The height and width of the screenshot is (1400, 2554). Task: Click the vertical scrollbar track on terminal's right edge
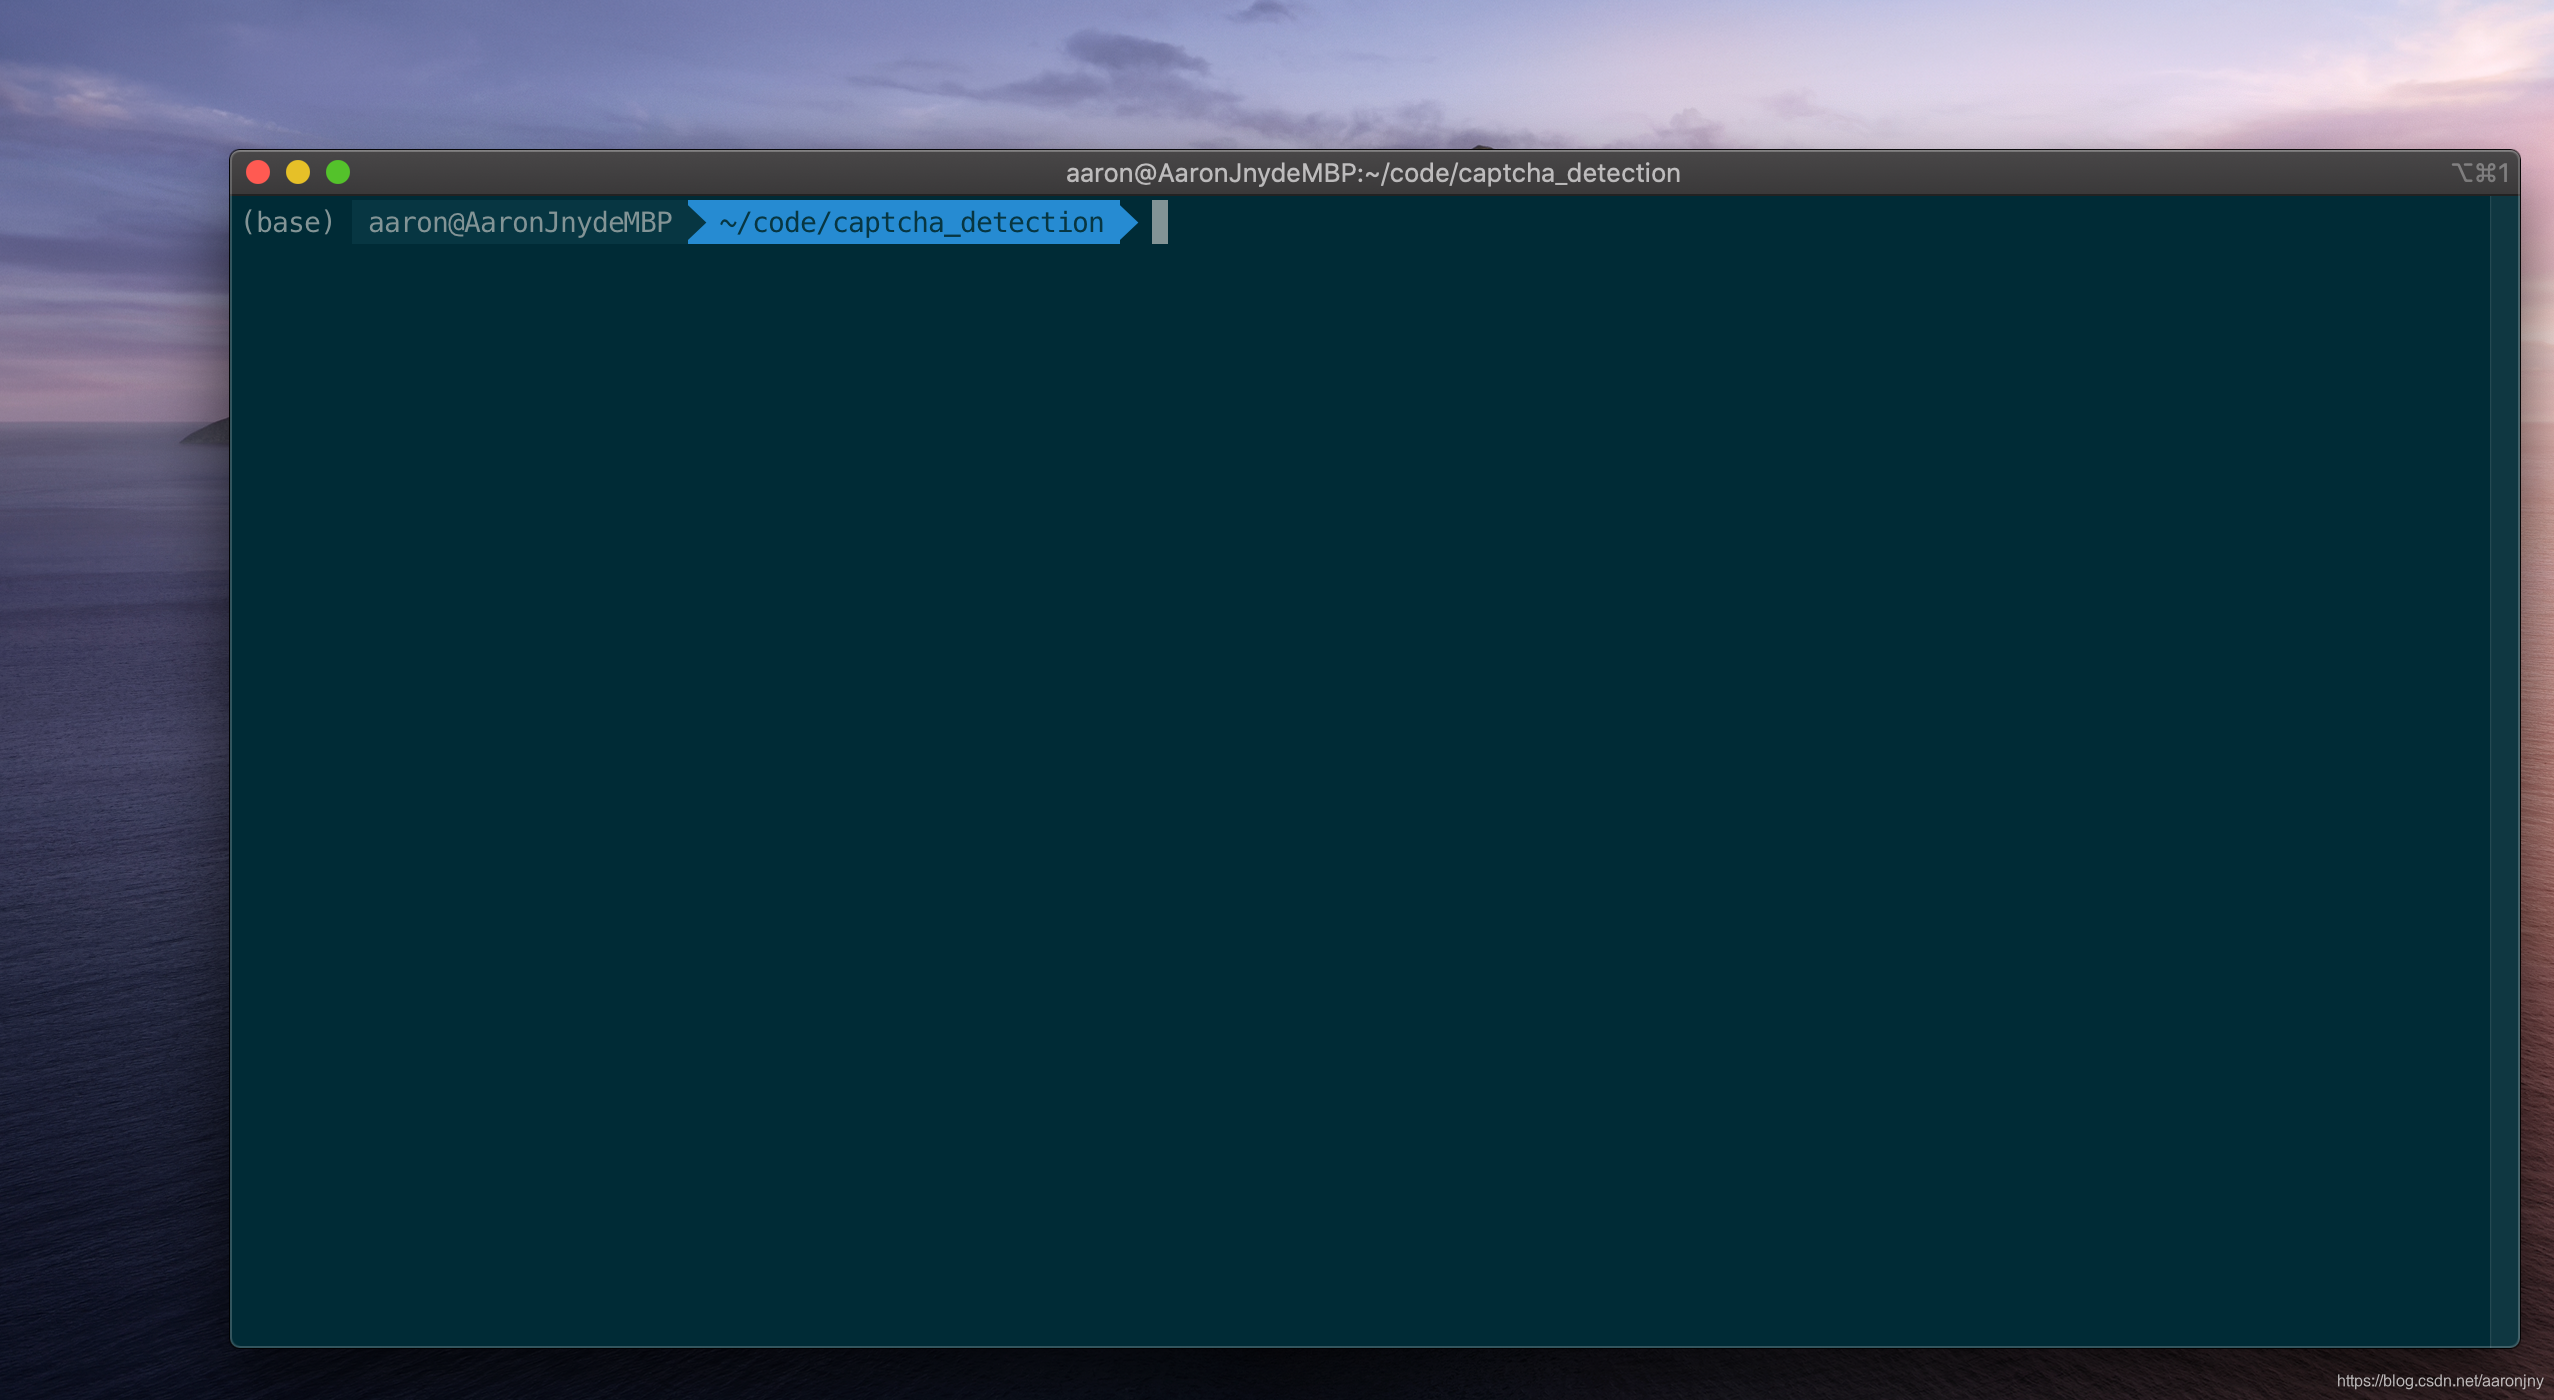(2503, 700)
